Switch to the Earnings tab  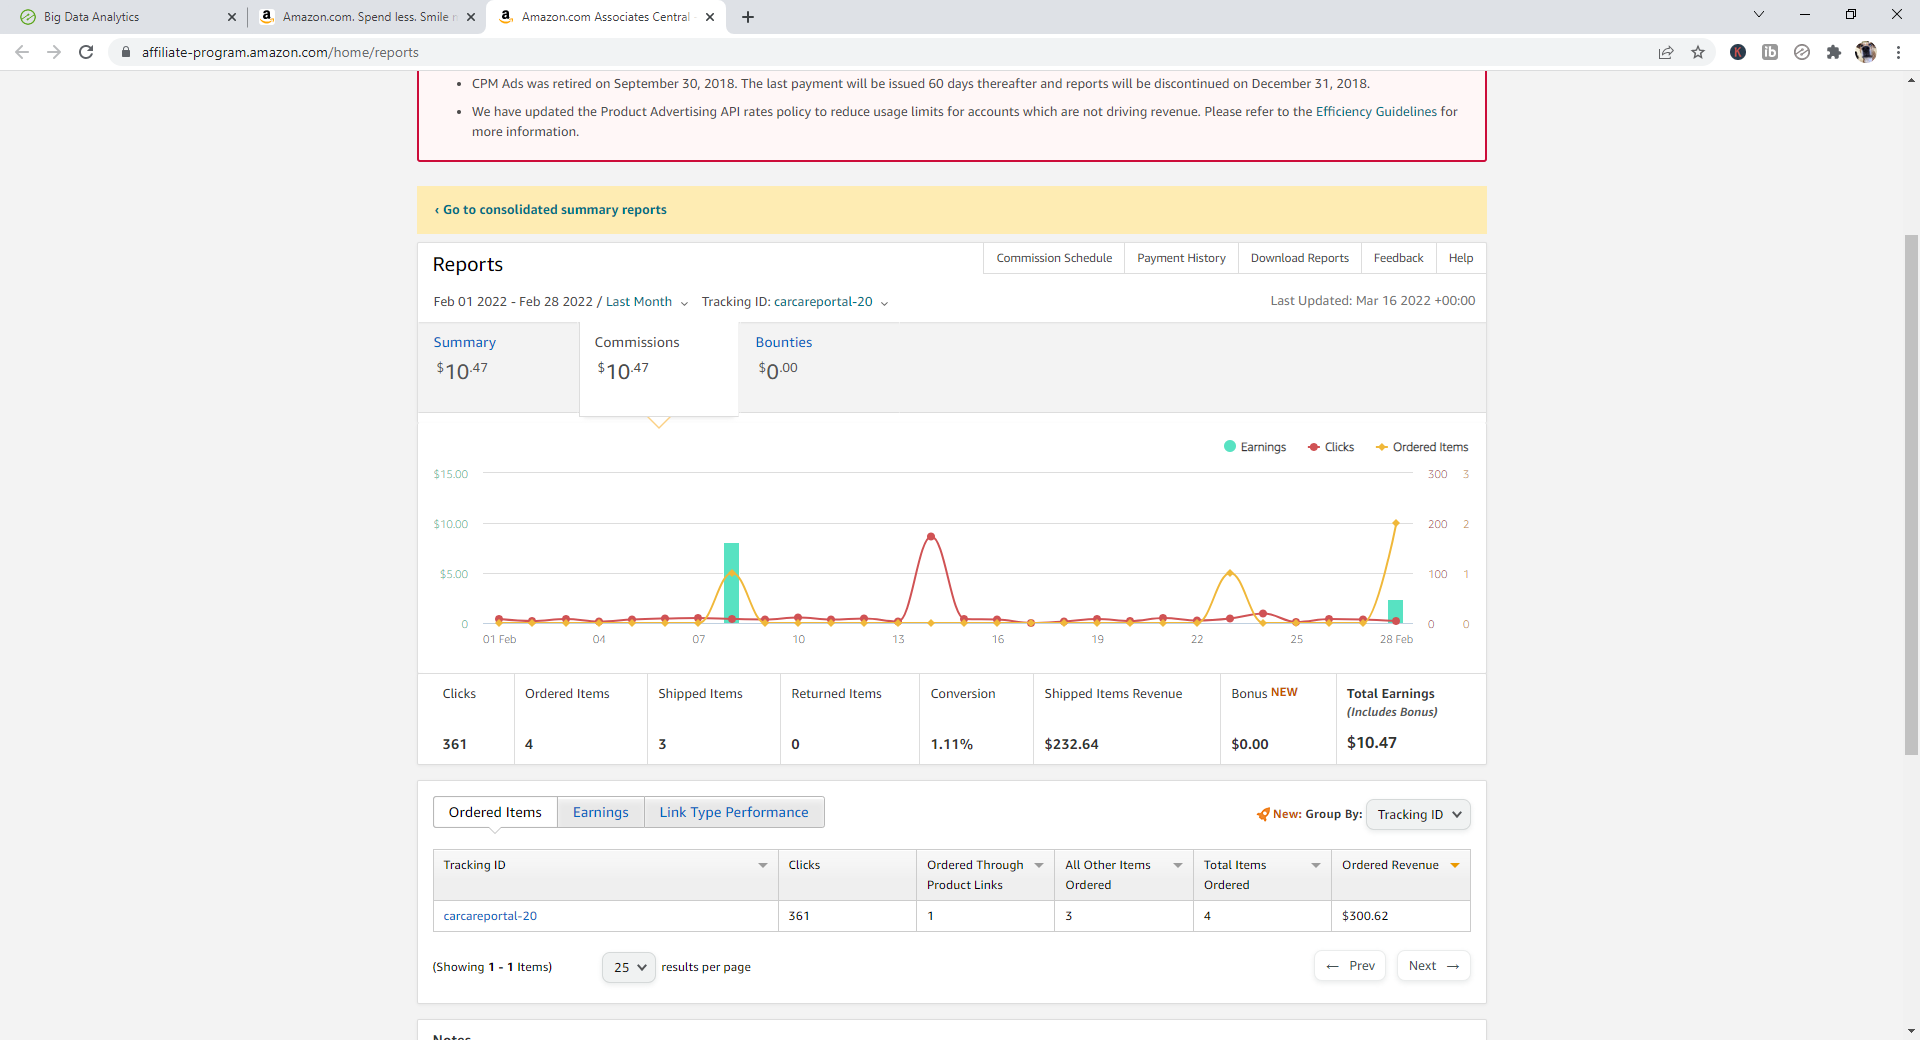point(601,812)
